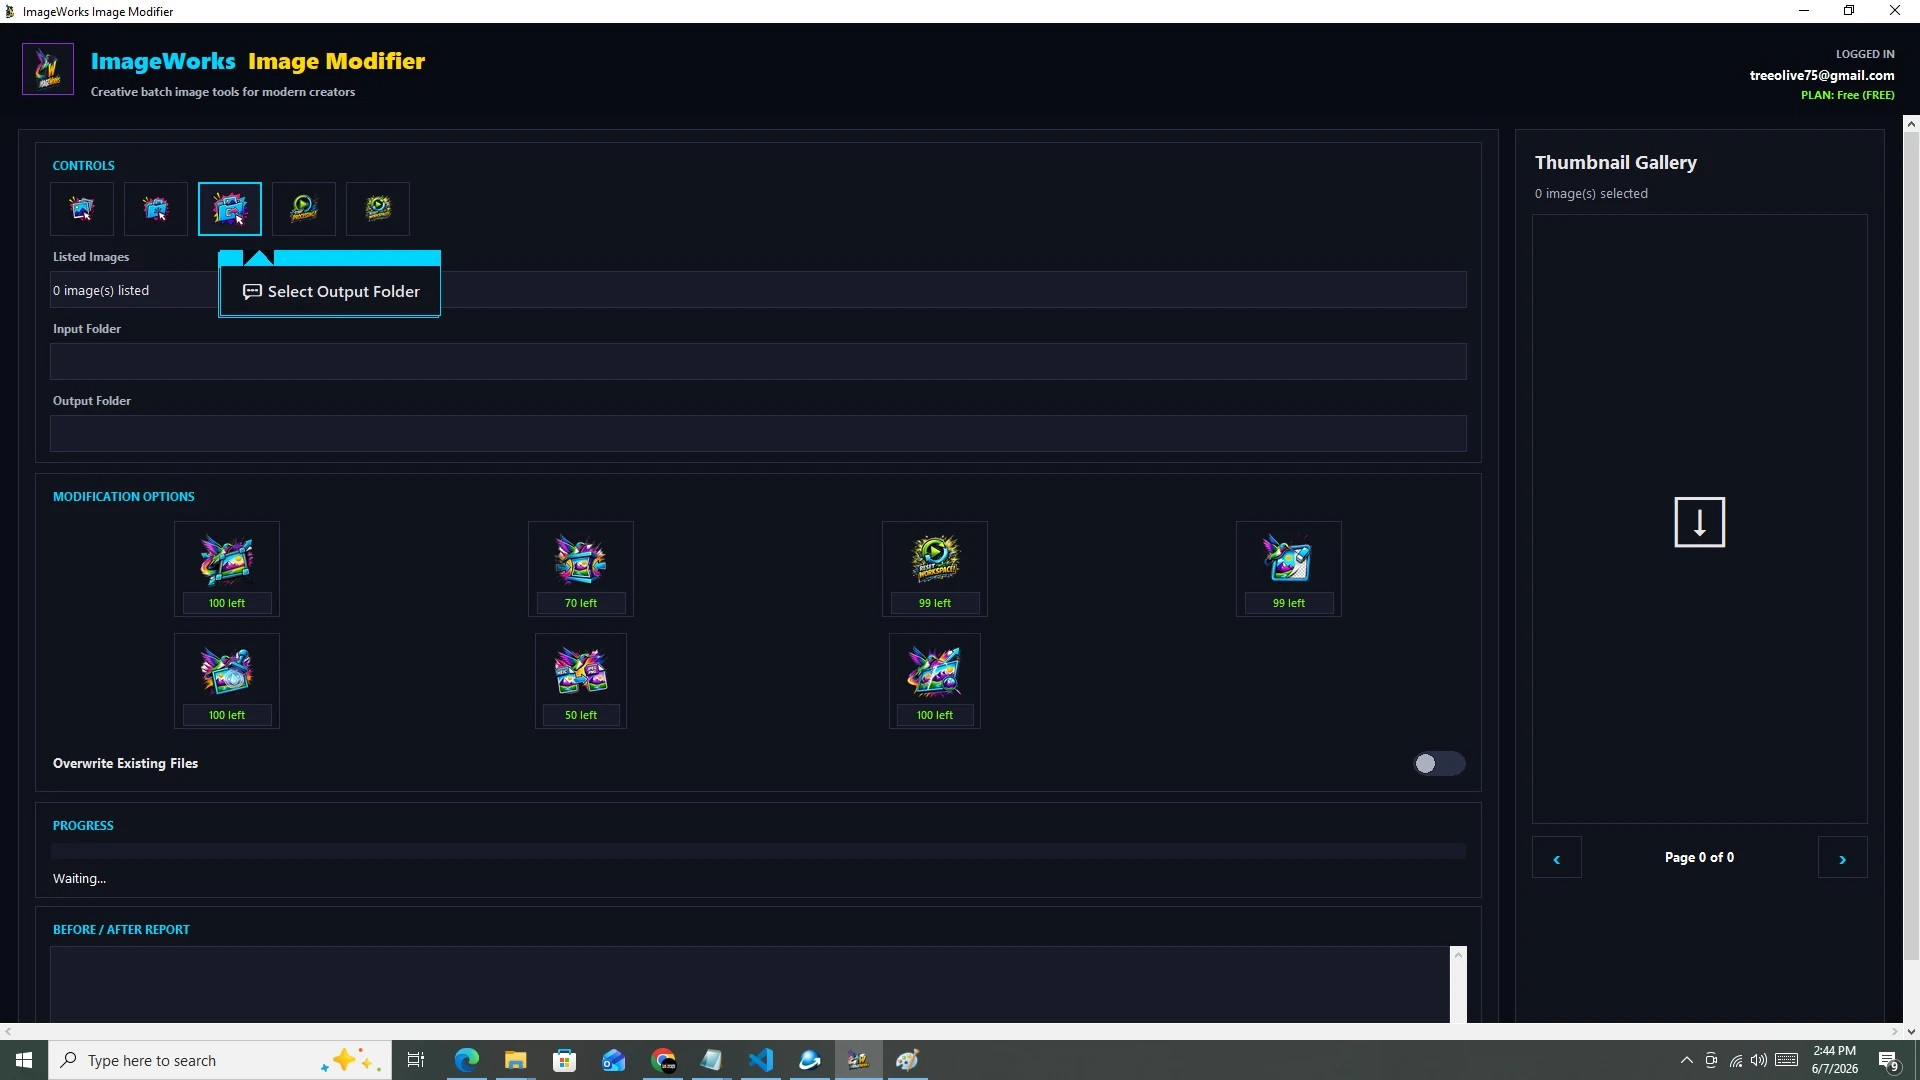This screenshot has width=1920, height=1080.
Task: Go to previous gallery page
Action: click(x=1557, y=858)
